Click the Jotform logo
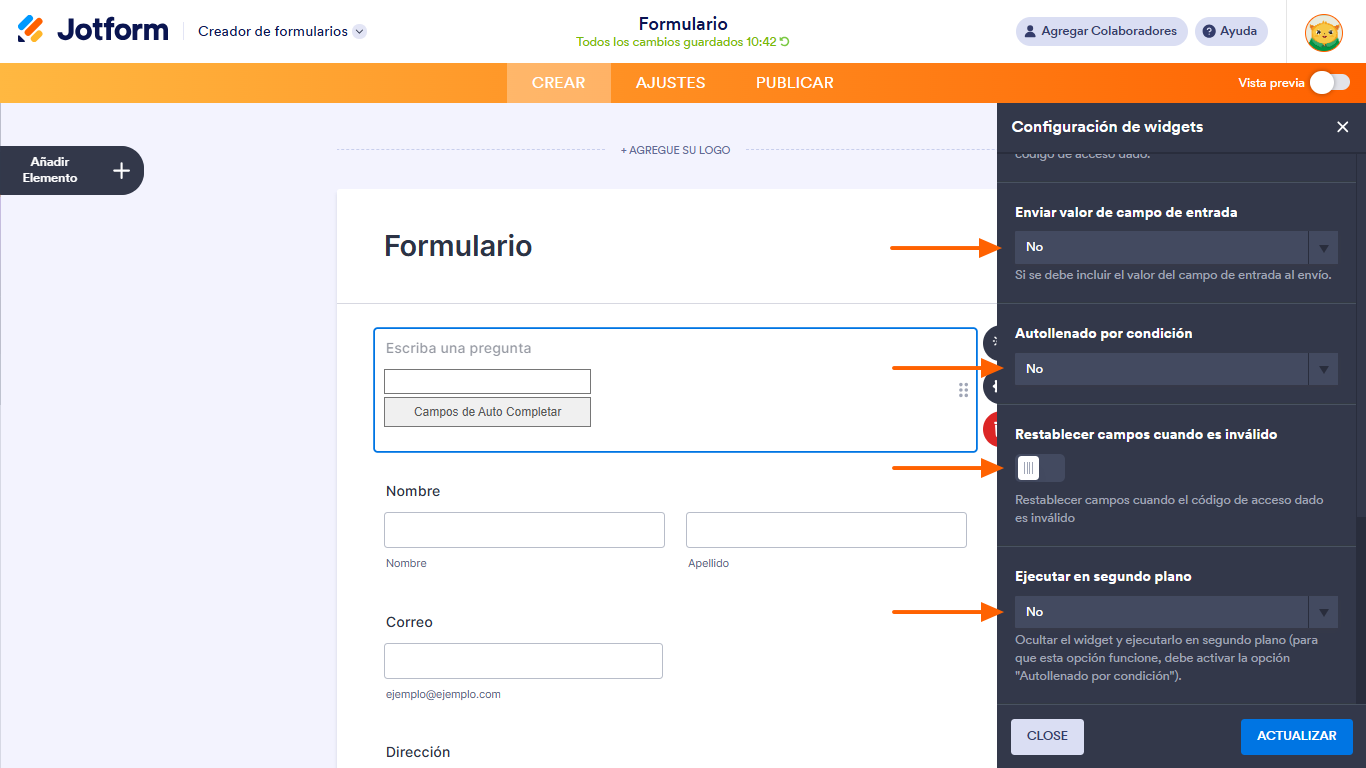1366x768 pixels. point(92,30)
